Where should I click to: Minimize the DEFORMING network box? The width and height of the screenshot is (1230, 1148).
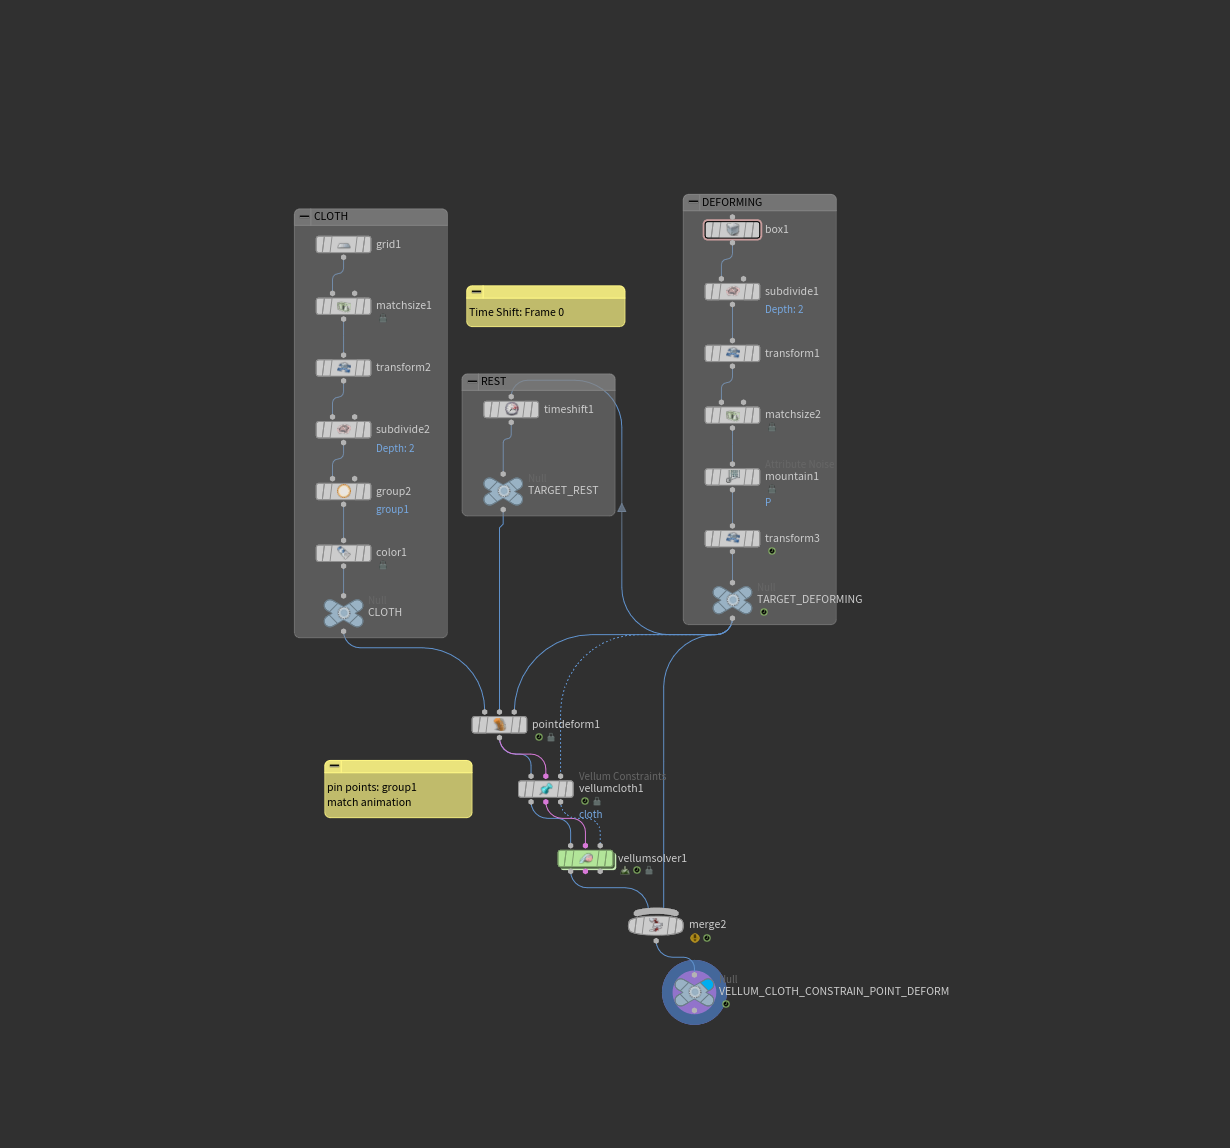point(693,202)
